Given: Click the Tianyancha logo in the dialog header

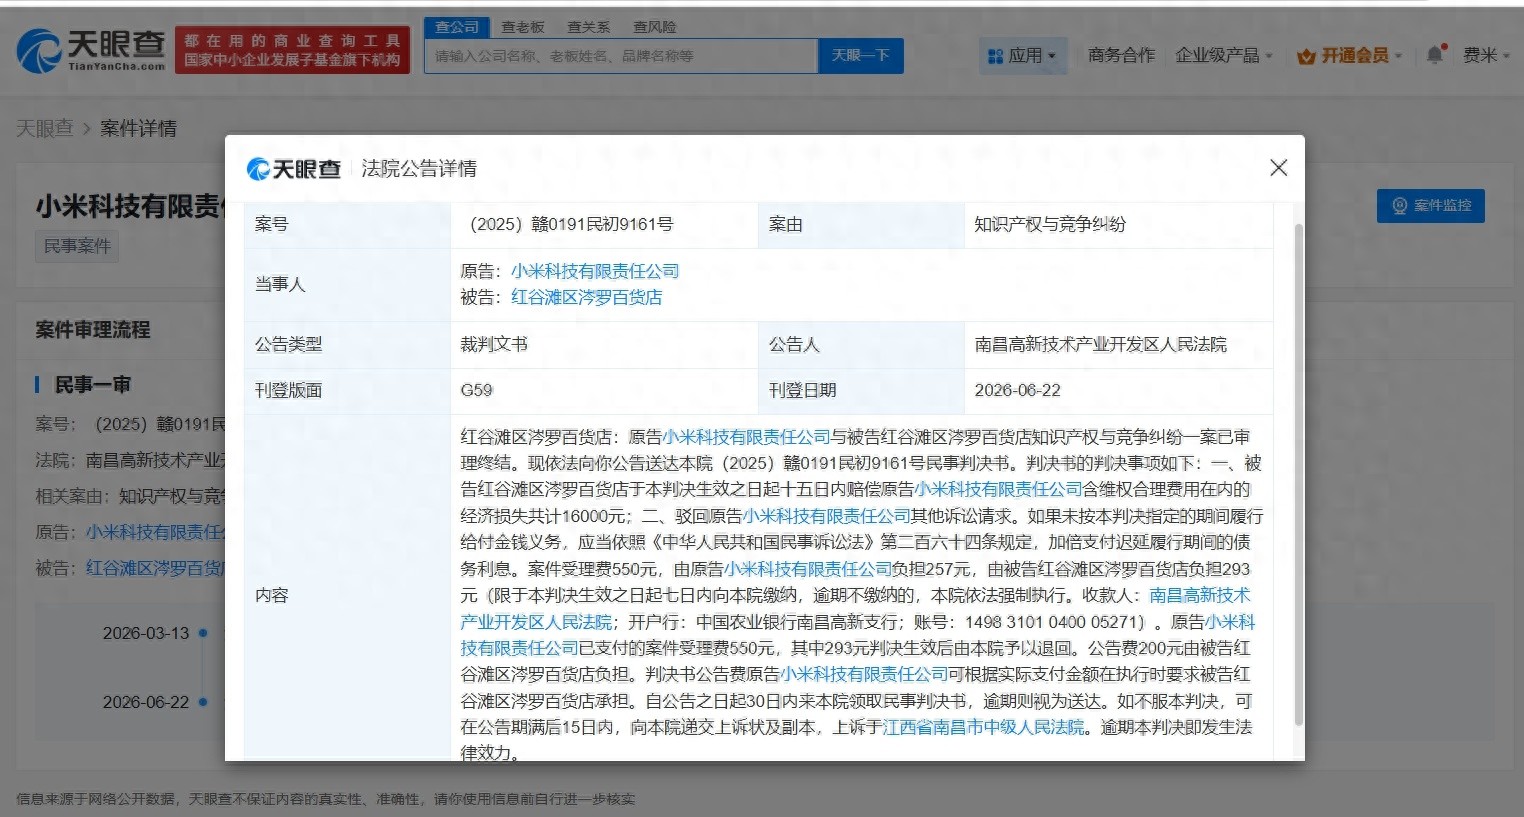Looking at the screenshot, I should tap(294, 169).
